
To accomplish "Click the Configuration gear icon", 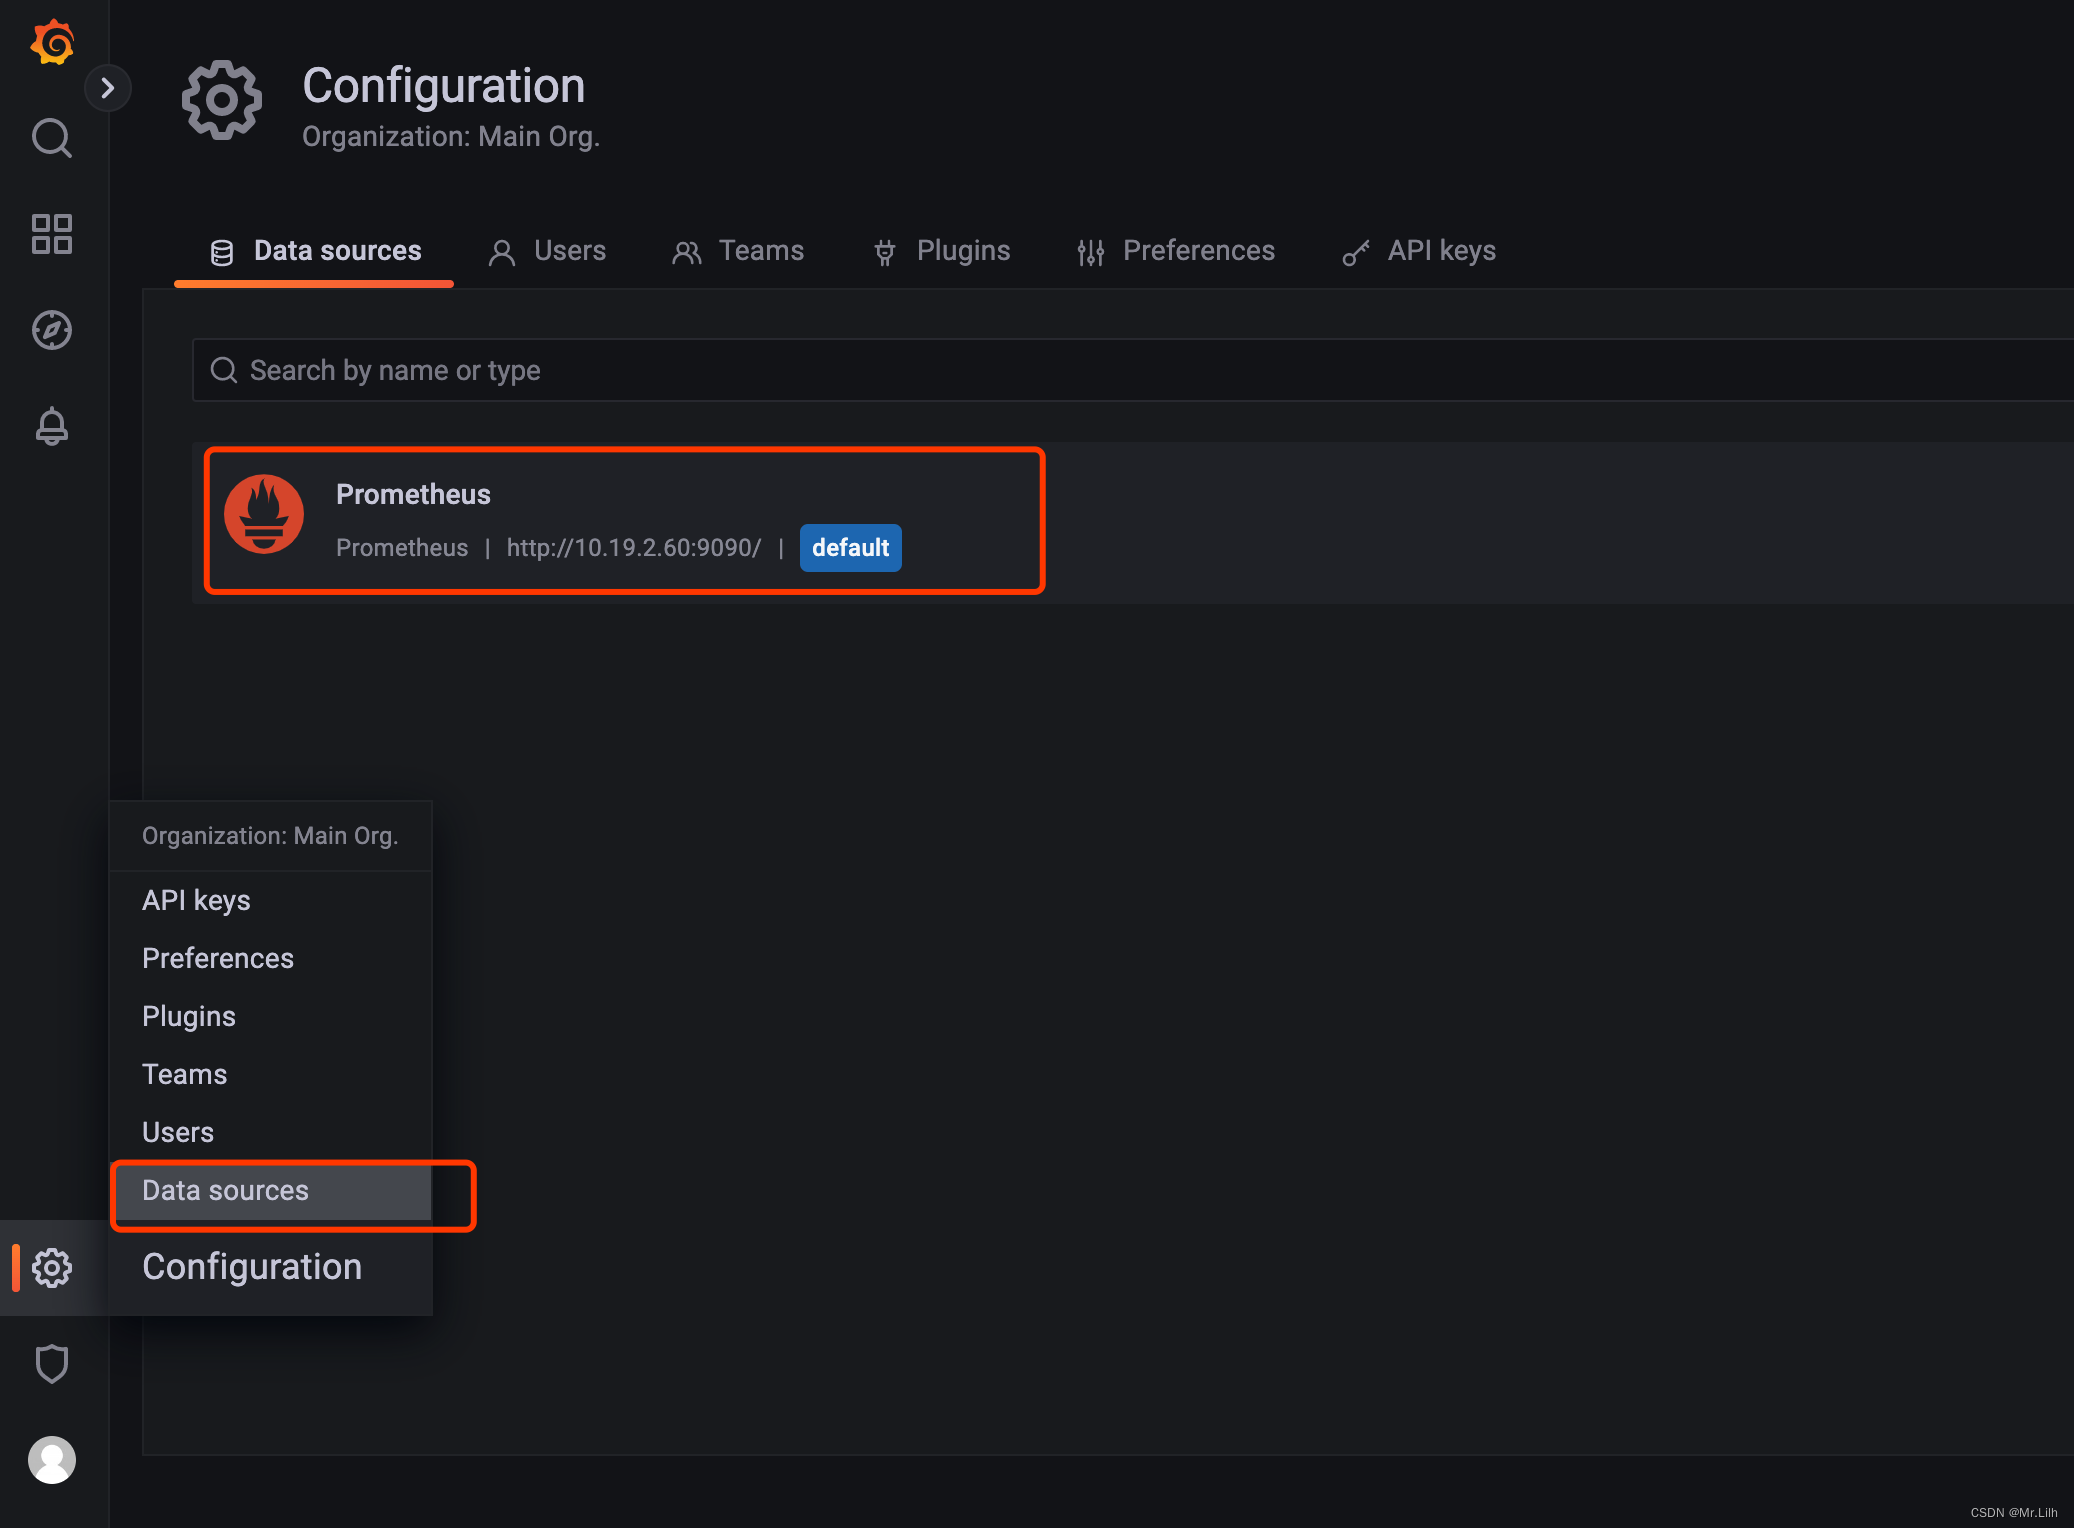I will tap(53, 1267).
